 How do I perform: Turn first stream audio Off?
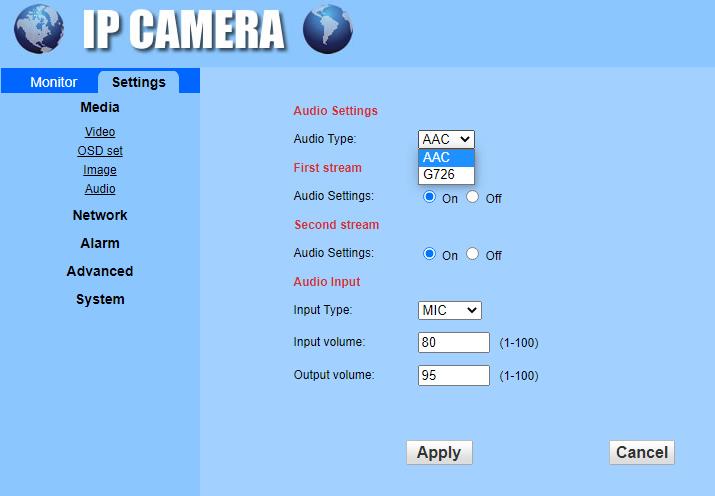[473, 197]
